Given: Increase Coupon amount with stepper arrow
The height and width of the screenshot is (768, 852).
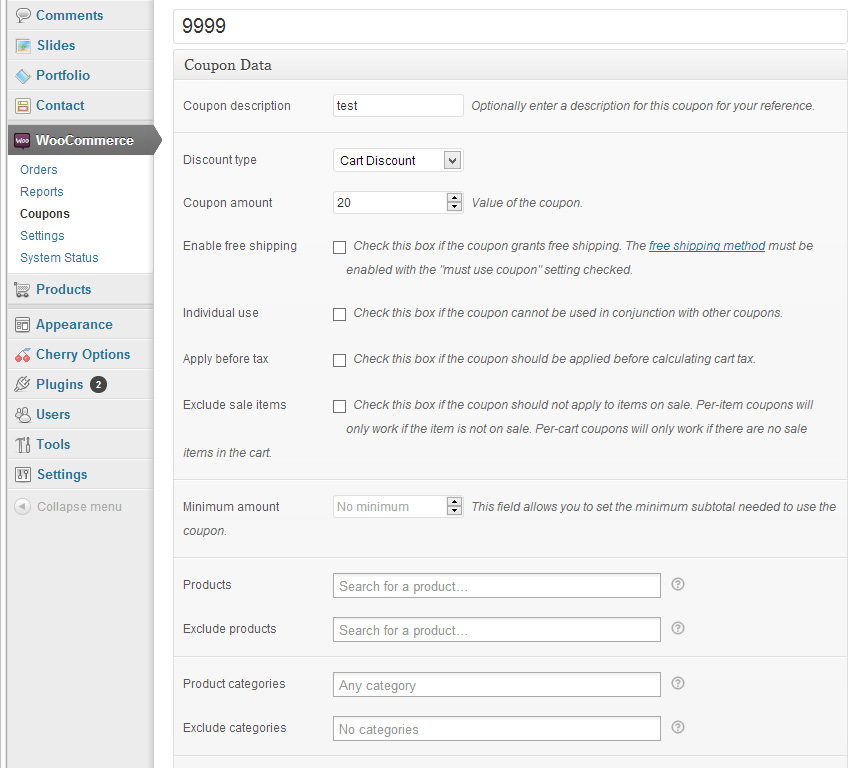Looking at the screenshot, I should click(x=454, y=198).
